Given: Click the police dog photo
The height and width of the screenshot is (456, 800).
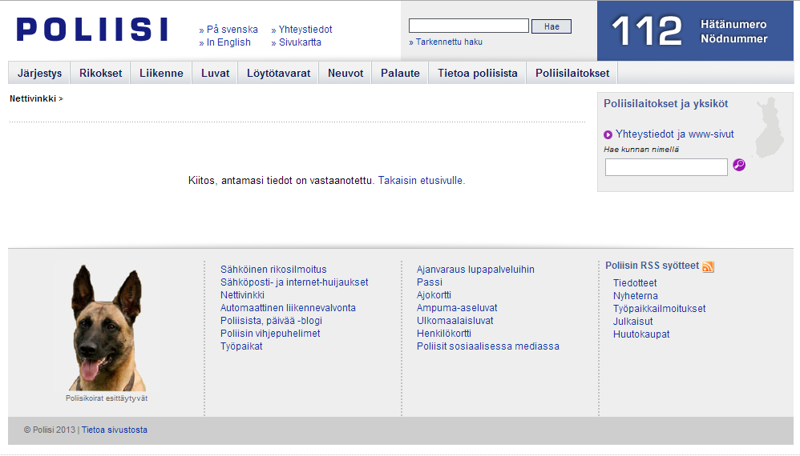Looking at the screenshot, I should [x=107, y=327].
